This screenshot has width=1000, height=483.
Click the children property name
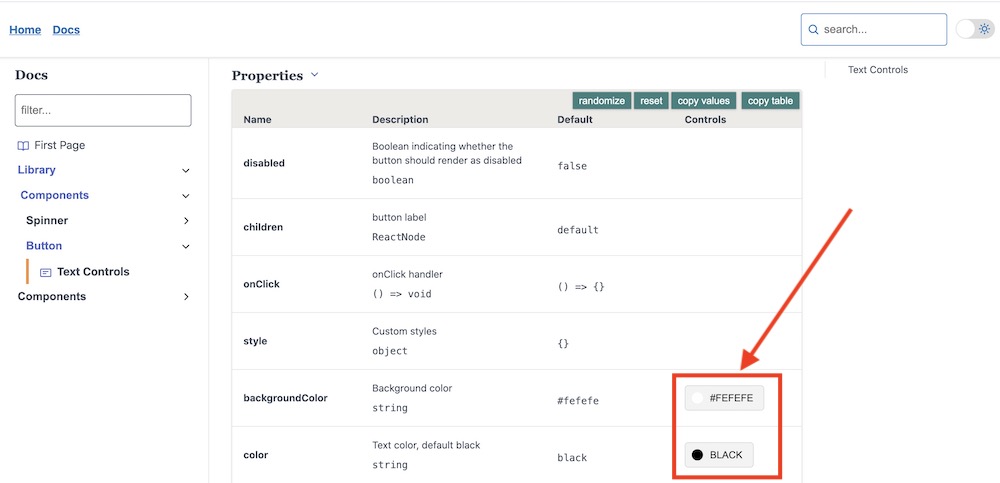click(x=263, y=227)
